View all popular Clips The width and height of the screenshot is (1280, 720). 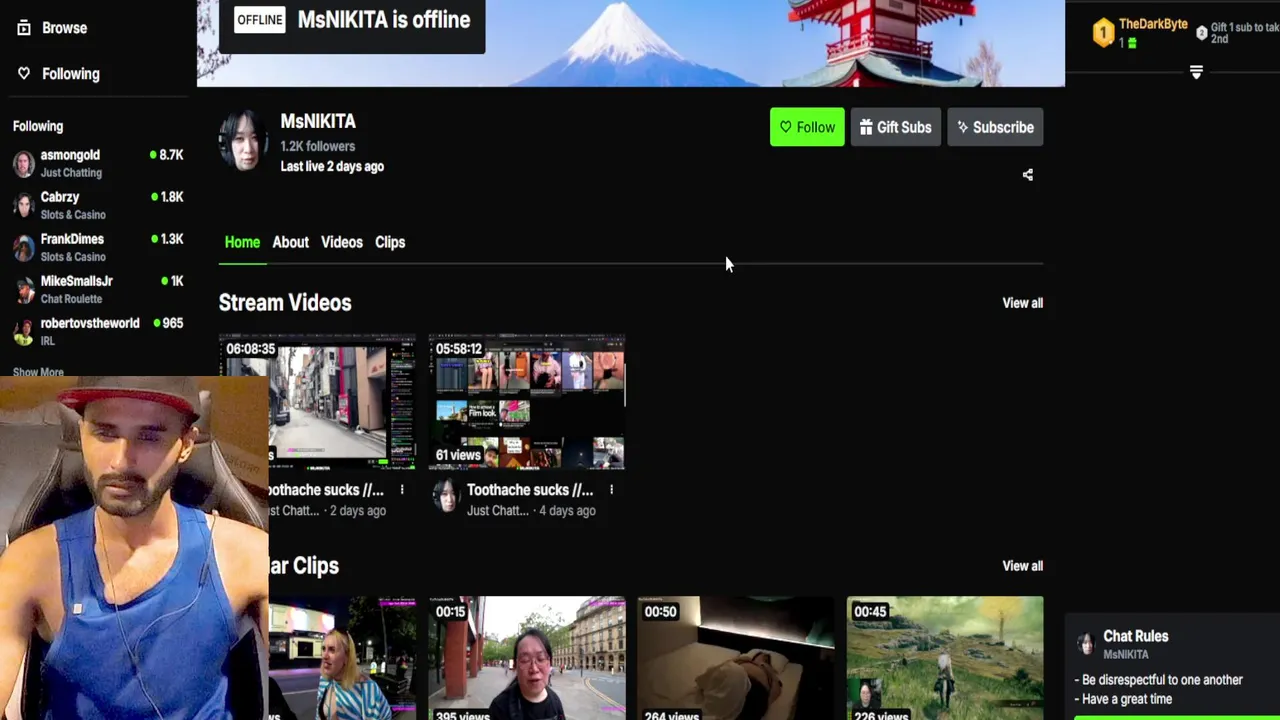(x=1022, y=566)
